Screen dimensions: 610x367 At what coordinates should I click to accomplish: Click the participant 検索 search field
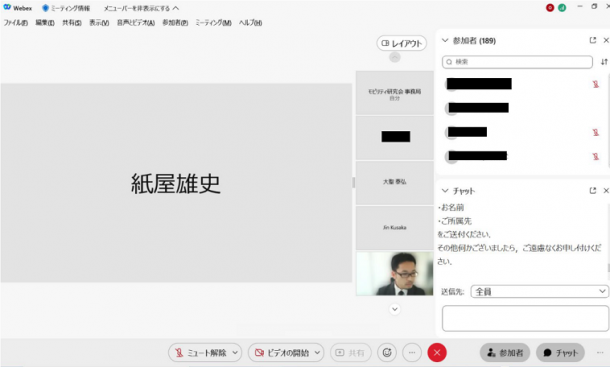coord(517,62)
